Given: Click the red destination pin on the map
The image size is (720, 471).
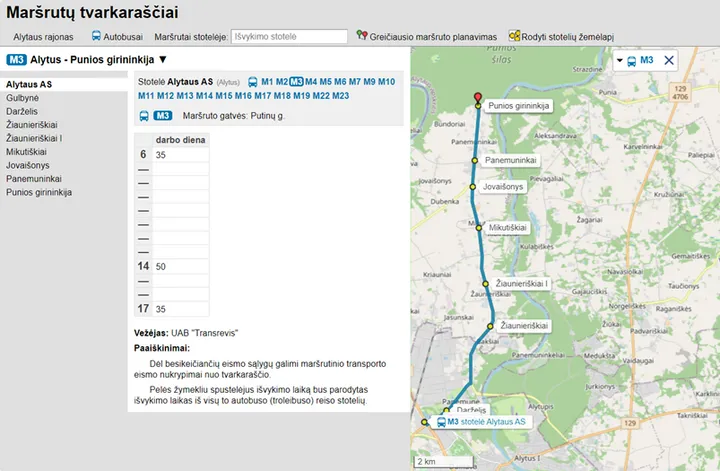Looking at the screenshot, I should click(478, 97).
